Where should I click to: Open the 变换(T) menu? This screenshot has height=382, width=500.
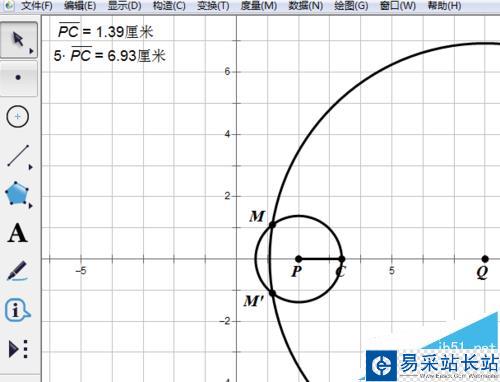coord(213,6)
